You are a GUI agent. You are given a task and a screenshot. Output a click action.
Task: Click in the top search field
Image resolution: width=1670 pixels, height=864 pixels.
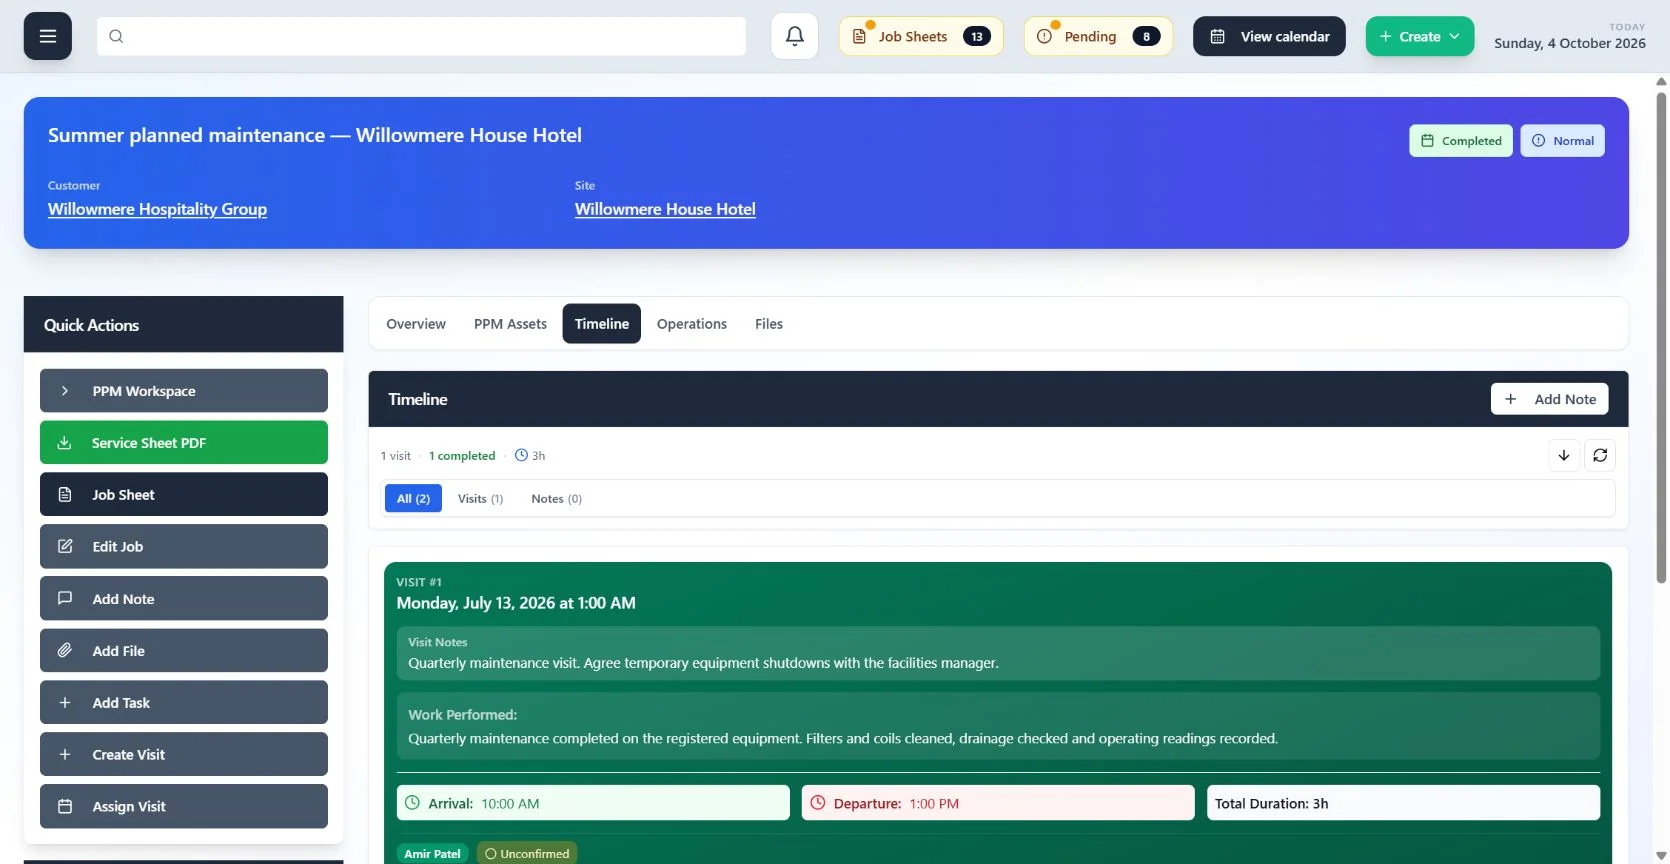tap(421, 36)
